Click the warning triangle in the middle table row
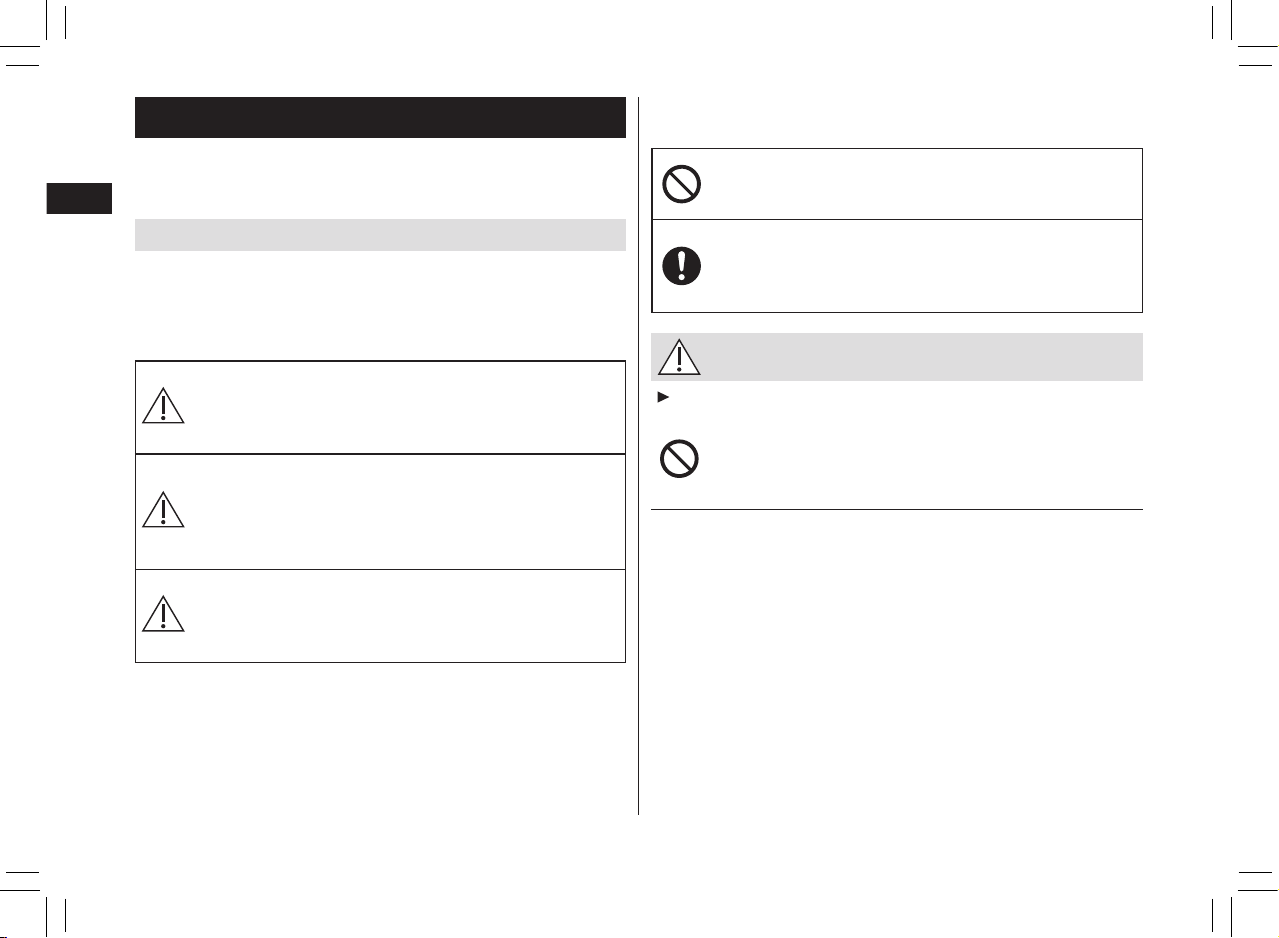The width and height of the screenshot is (1279, 938). tap(163, 509)
